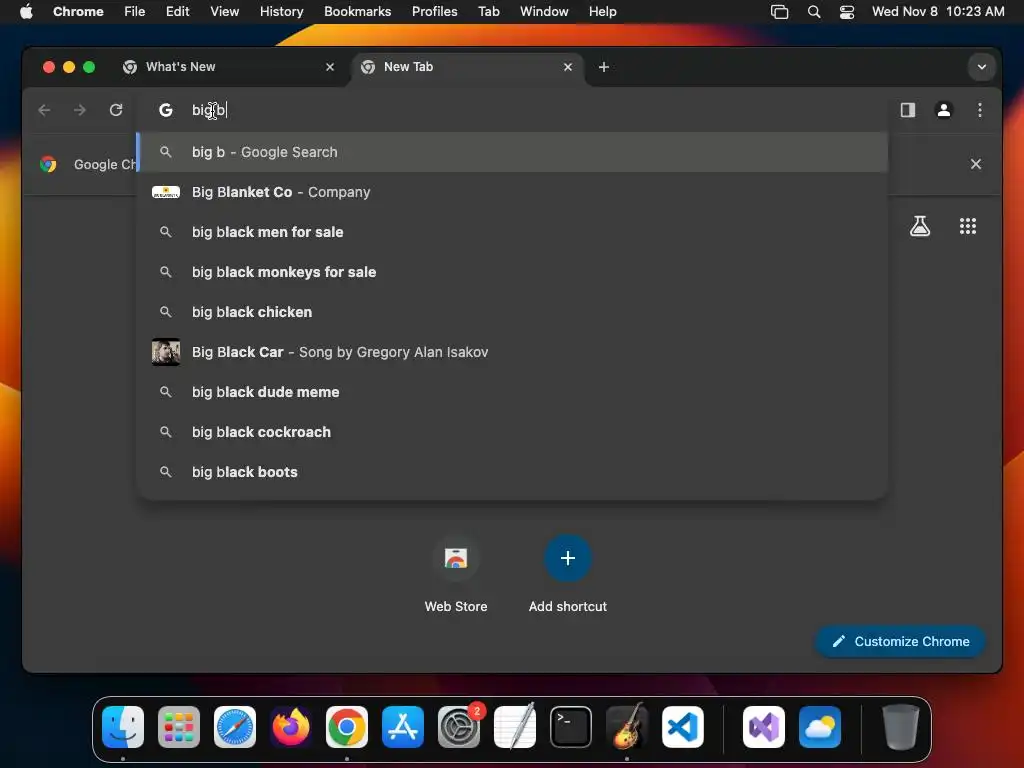Screen dimensions: 1024x768
Task: Open the View menu
Action: 224,11
